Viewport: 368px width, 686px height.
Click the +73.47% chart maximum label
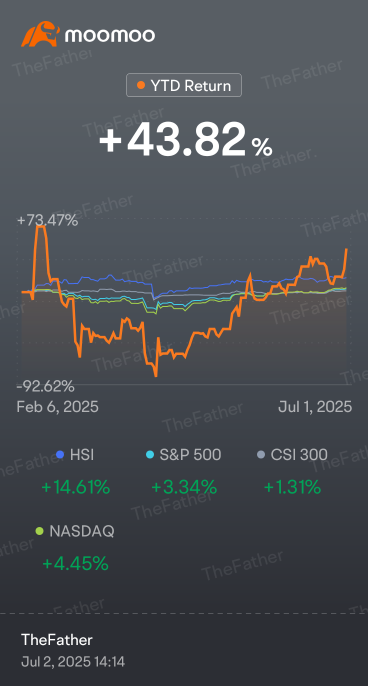[47, 220]
